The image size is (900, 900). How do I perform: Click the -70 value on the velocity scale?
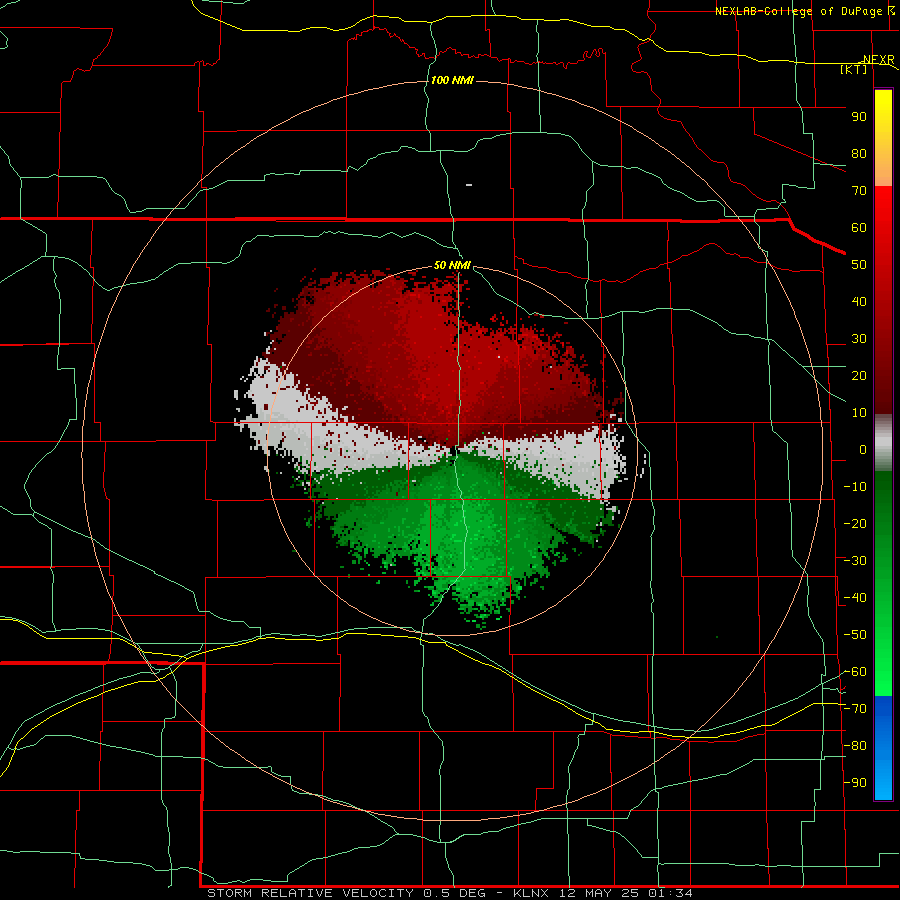click(855, 709)
